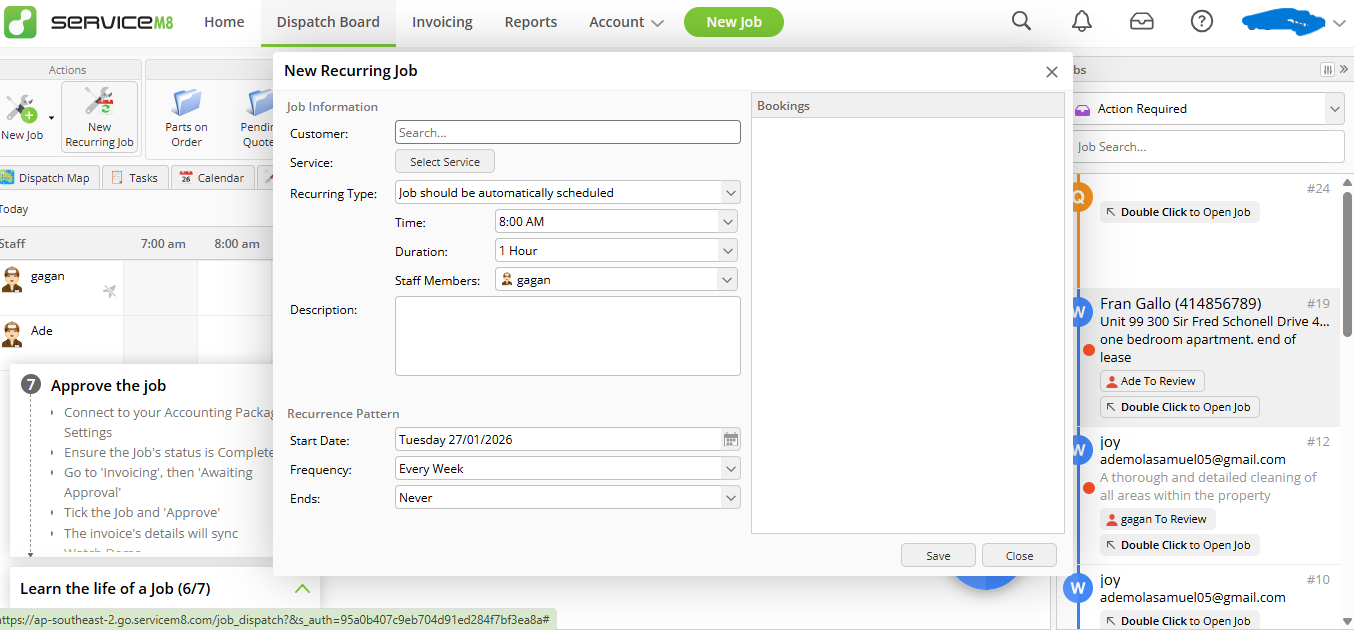
Task: Switch to the Dispatch Board tab
Action: coord(328,21)
